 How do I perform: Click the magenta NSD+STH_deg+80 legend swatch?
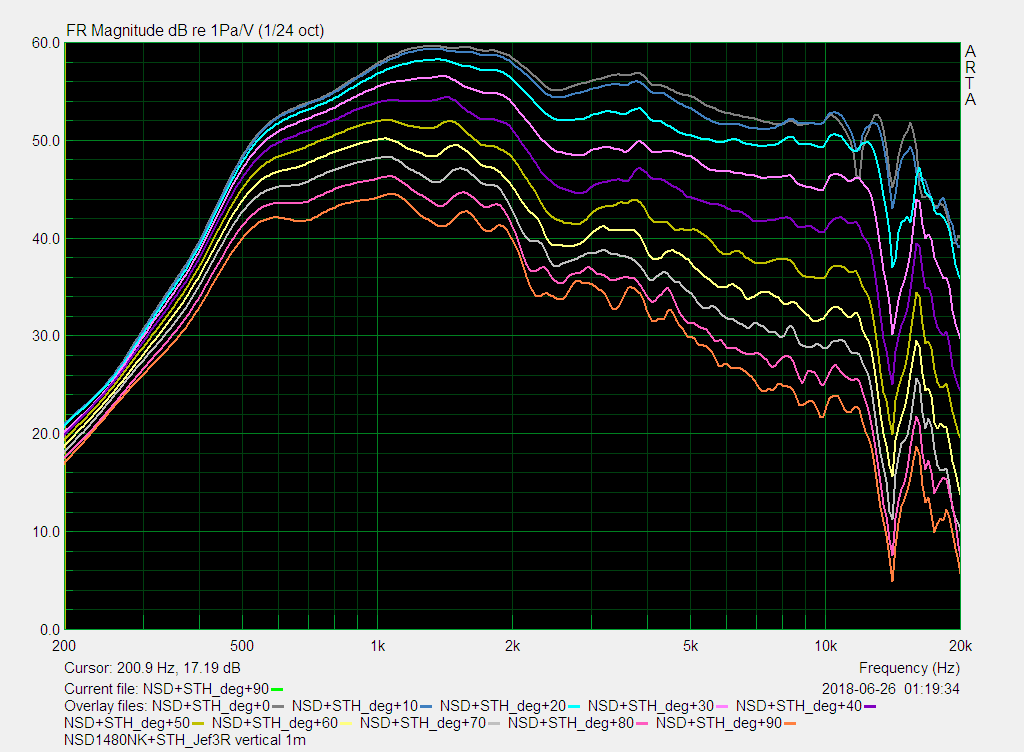[x=643, y=723]
